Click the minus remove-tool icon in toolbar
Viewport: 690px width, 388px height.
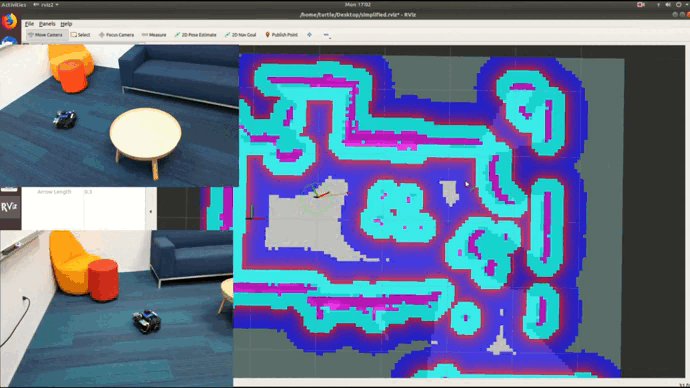pyautogui.click(x=326, y=35)
